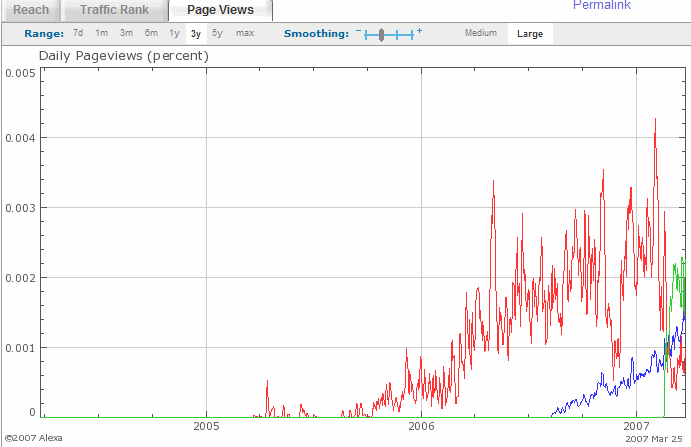The width and height of the screenshot is (691, 447).
Task: Select the Page Views tab
Action: coord(220,10)
